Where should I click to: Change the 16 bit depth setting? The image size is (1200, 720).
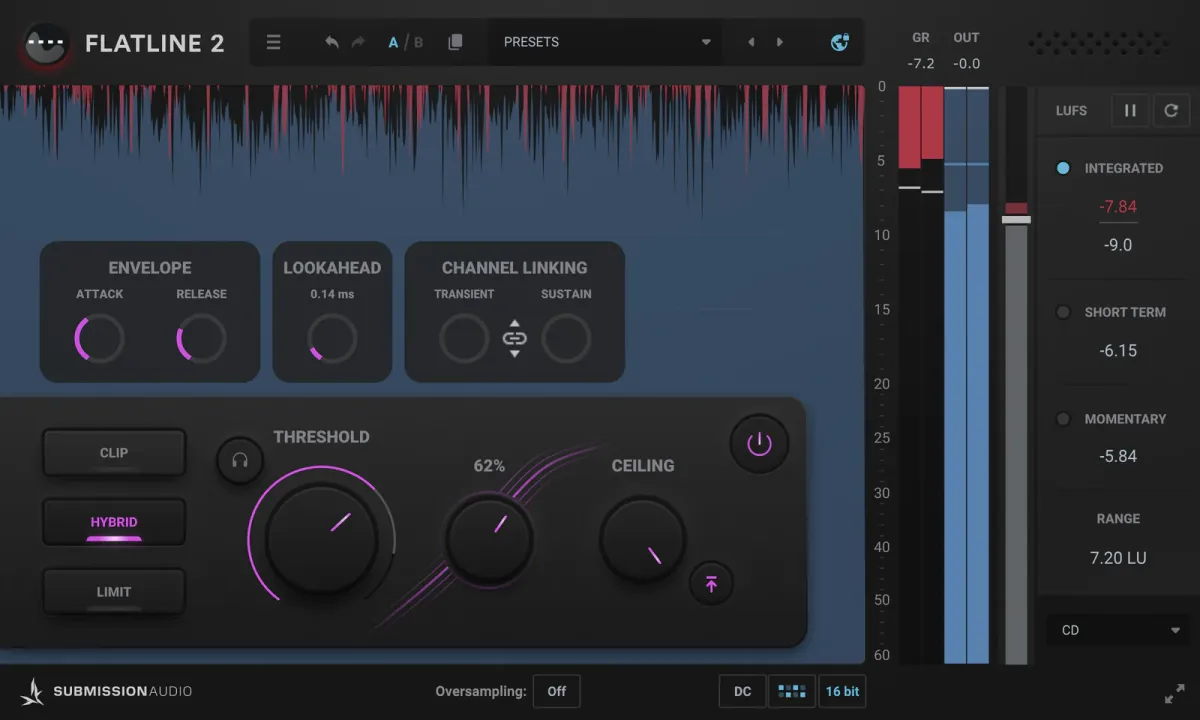(842, 691)
